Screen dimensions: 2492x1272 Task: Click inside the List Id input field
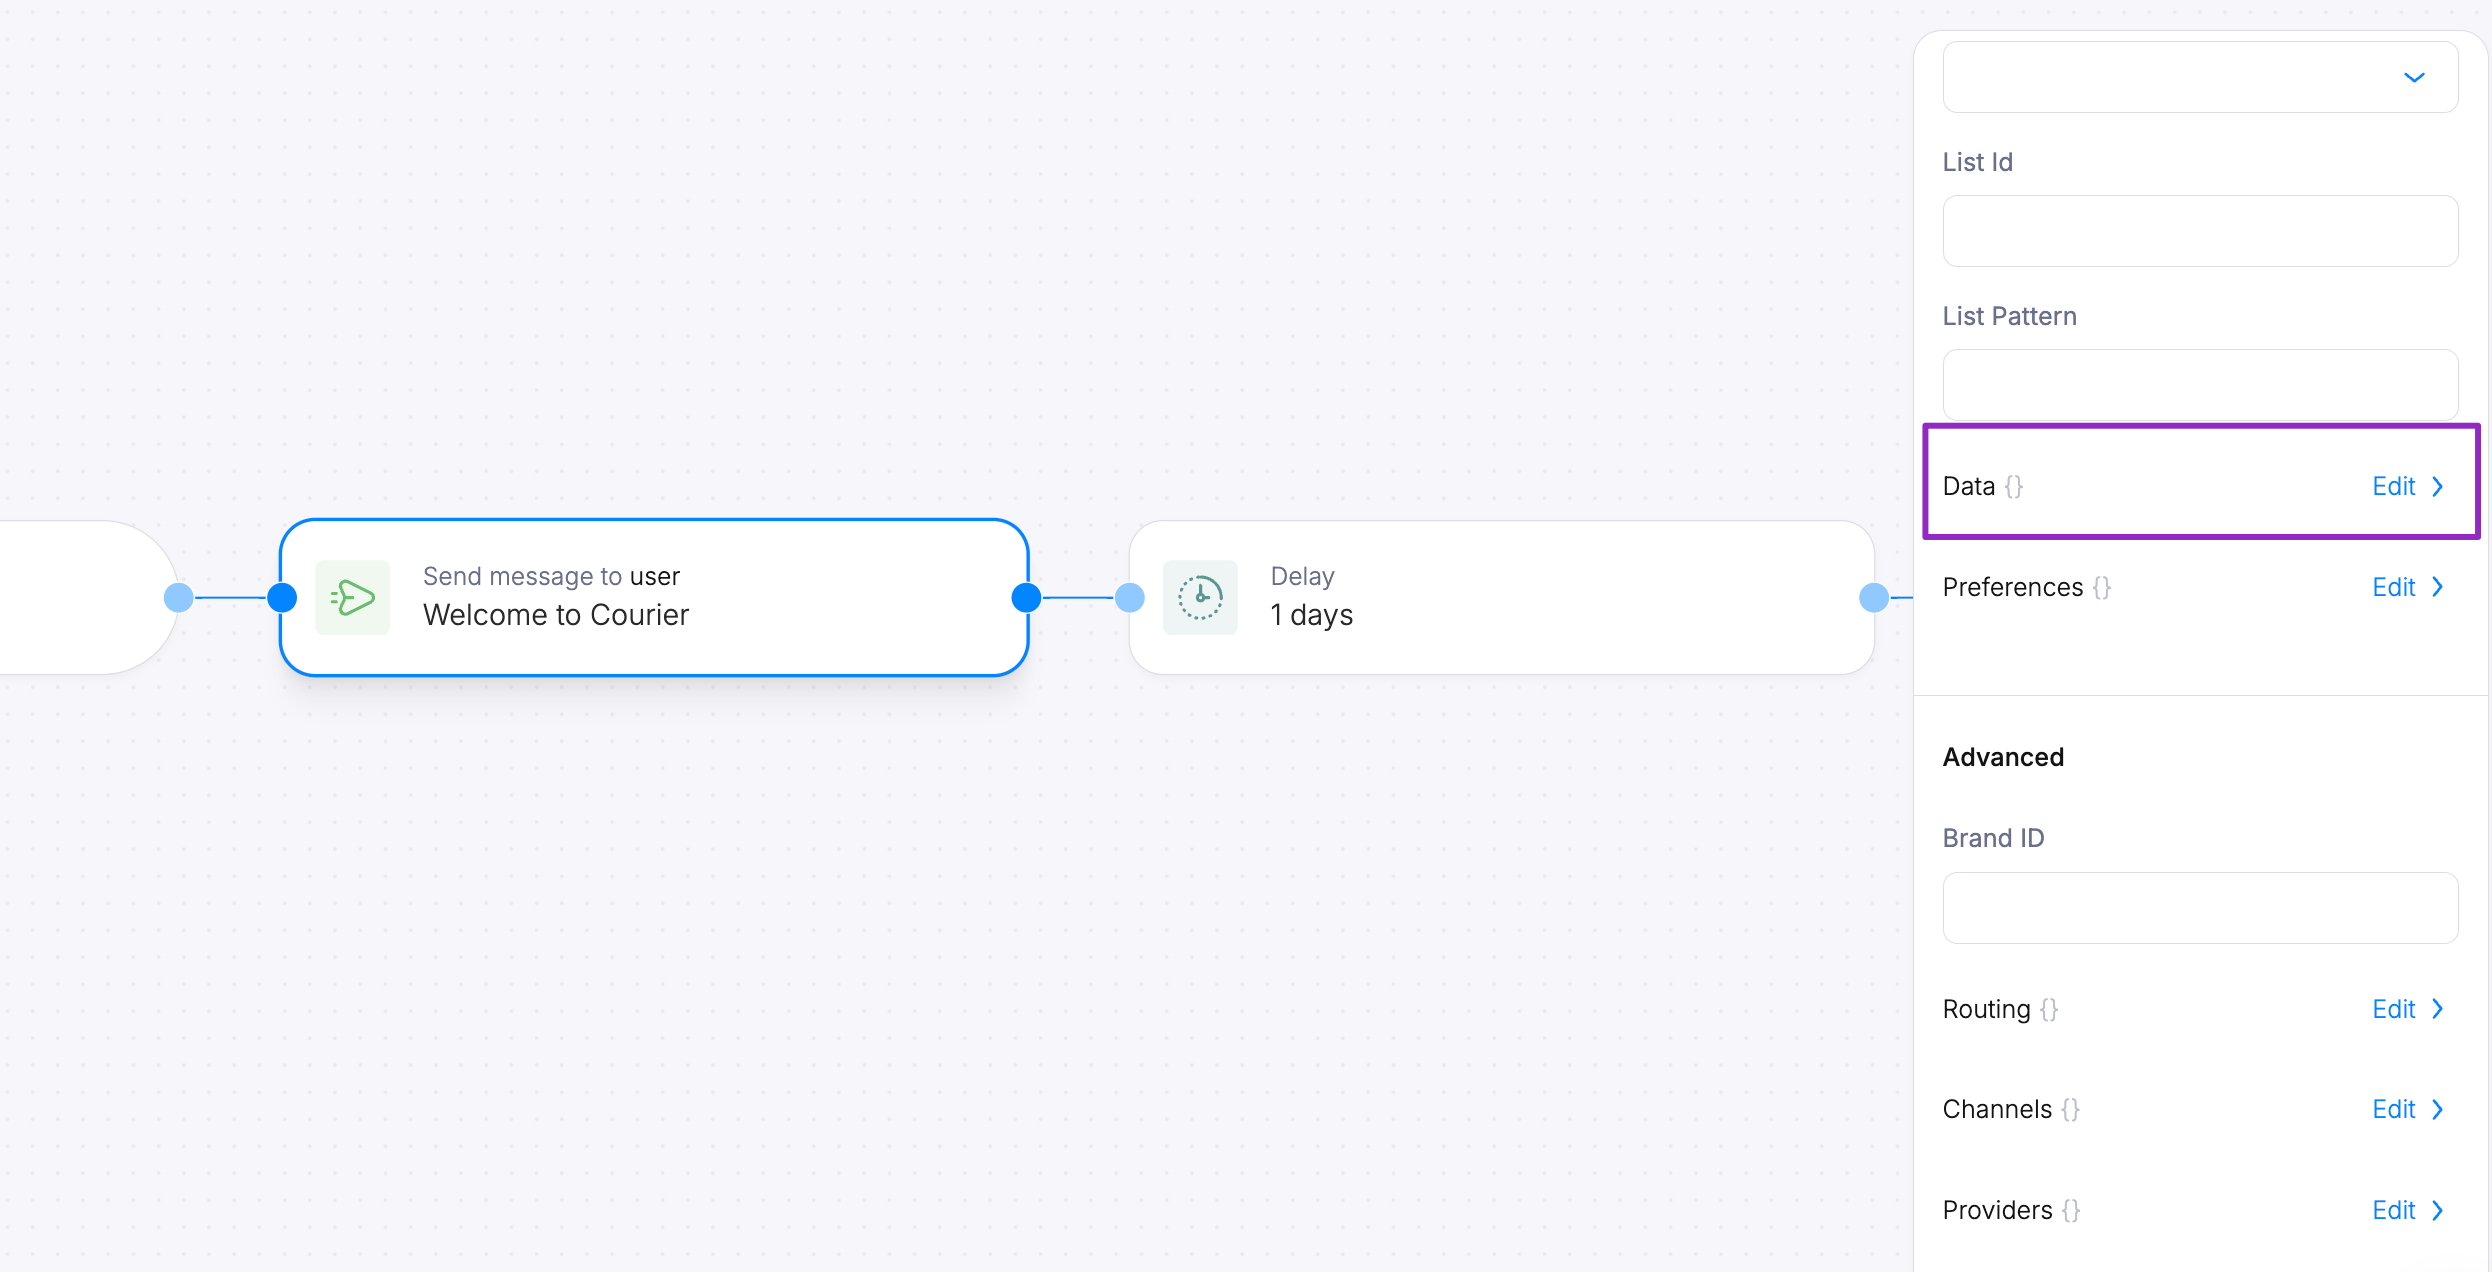[x=2199, y=231]
